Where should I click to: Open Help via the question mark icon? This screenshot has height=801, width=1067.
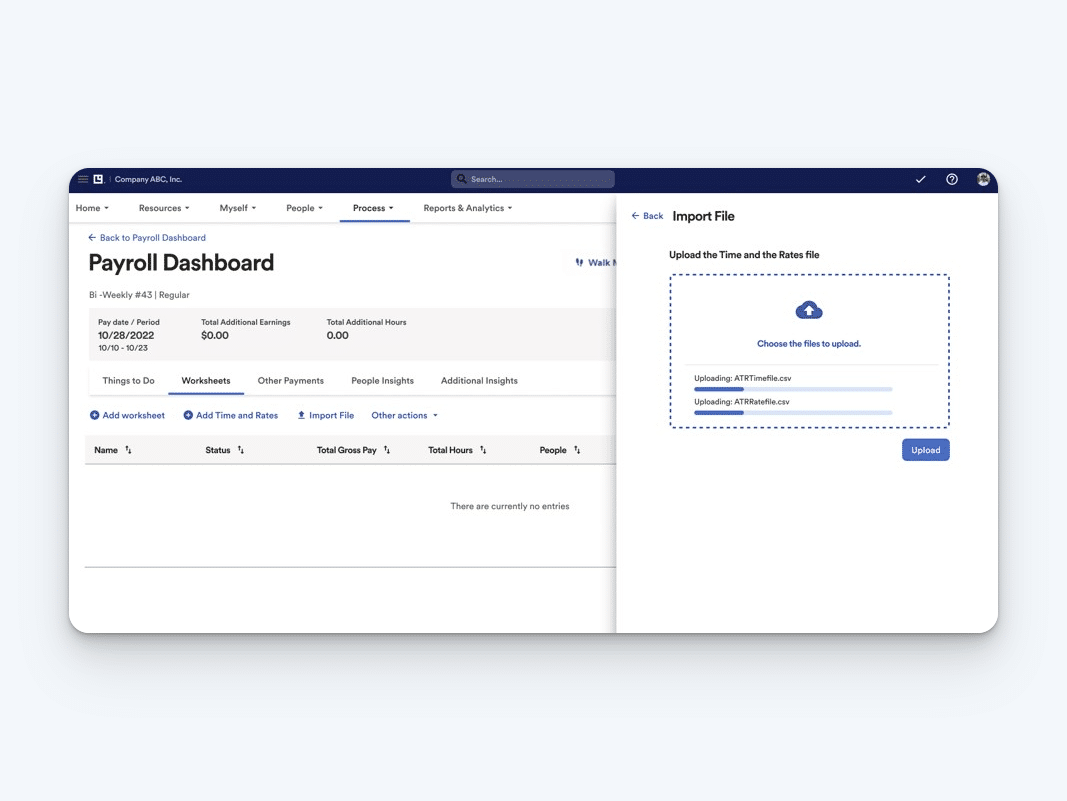click(x=952, y=179)
